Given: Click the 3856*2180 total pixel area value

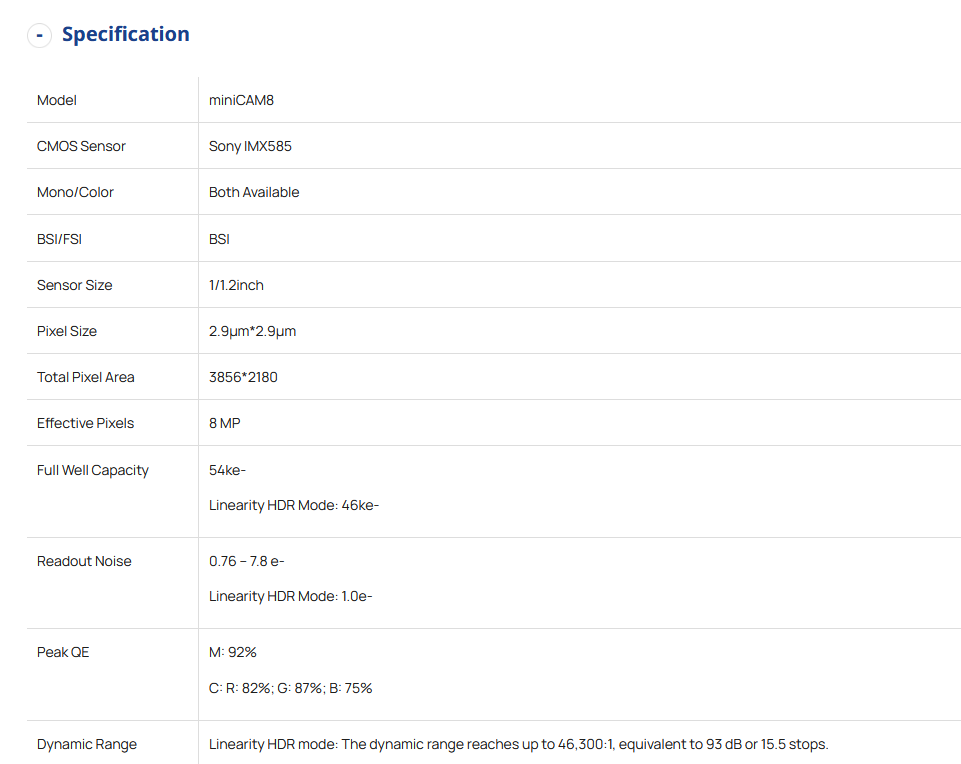Looking at the screenshot, I should point(243,377).
